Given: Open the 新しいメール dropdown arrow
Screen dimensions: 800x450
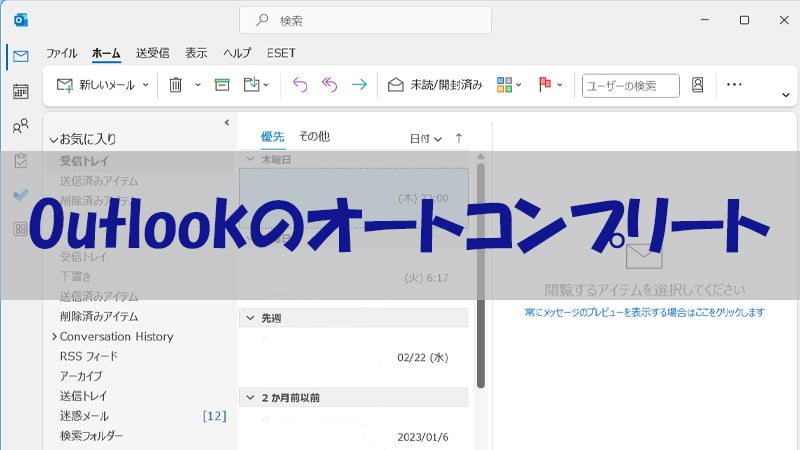Looking at the screenshot, I should (x=145, y=85).
